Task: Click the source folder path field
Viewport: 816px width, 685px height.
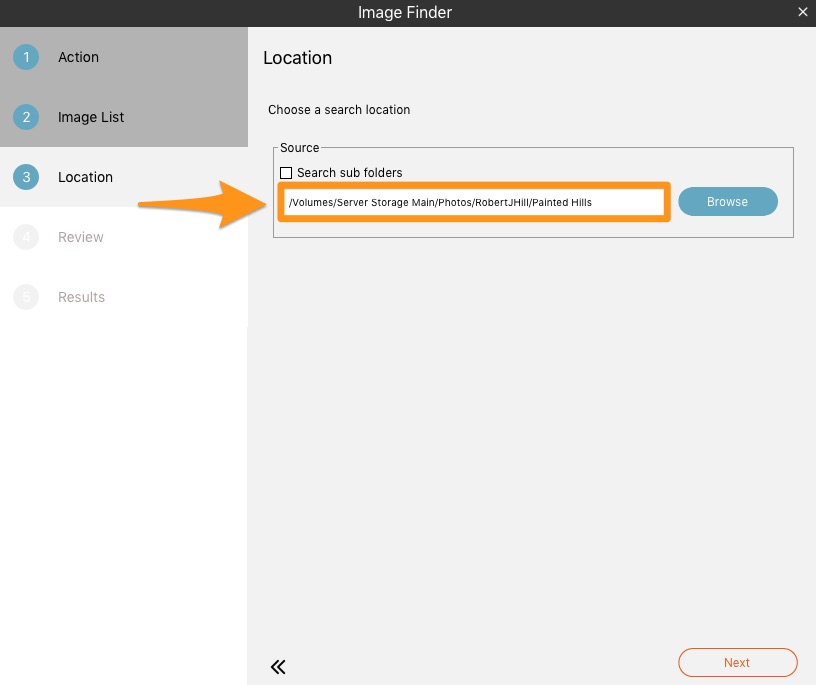Action: (474, 202)
